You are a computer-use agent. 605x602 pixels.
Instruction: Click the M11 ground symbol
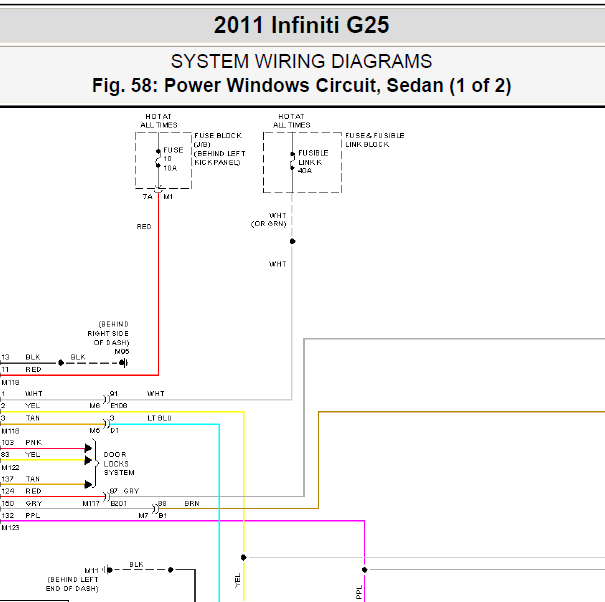tap(108, 569)
